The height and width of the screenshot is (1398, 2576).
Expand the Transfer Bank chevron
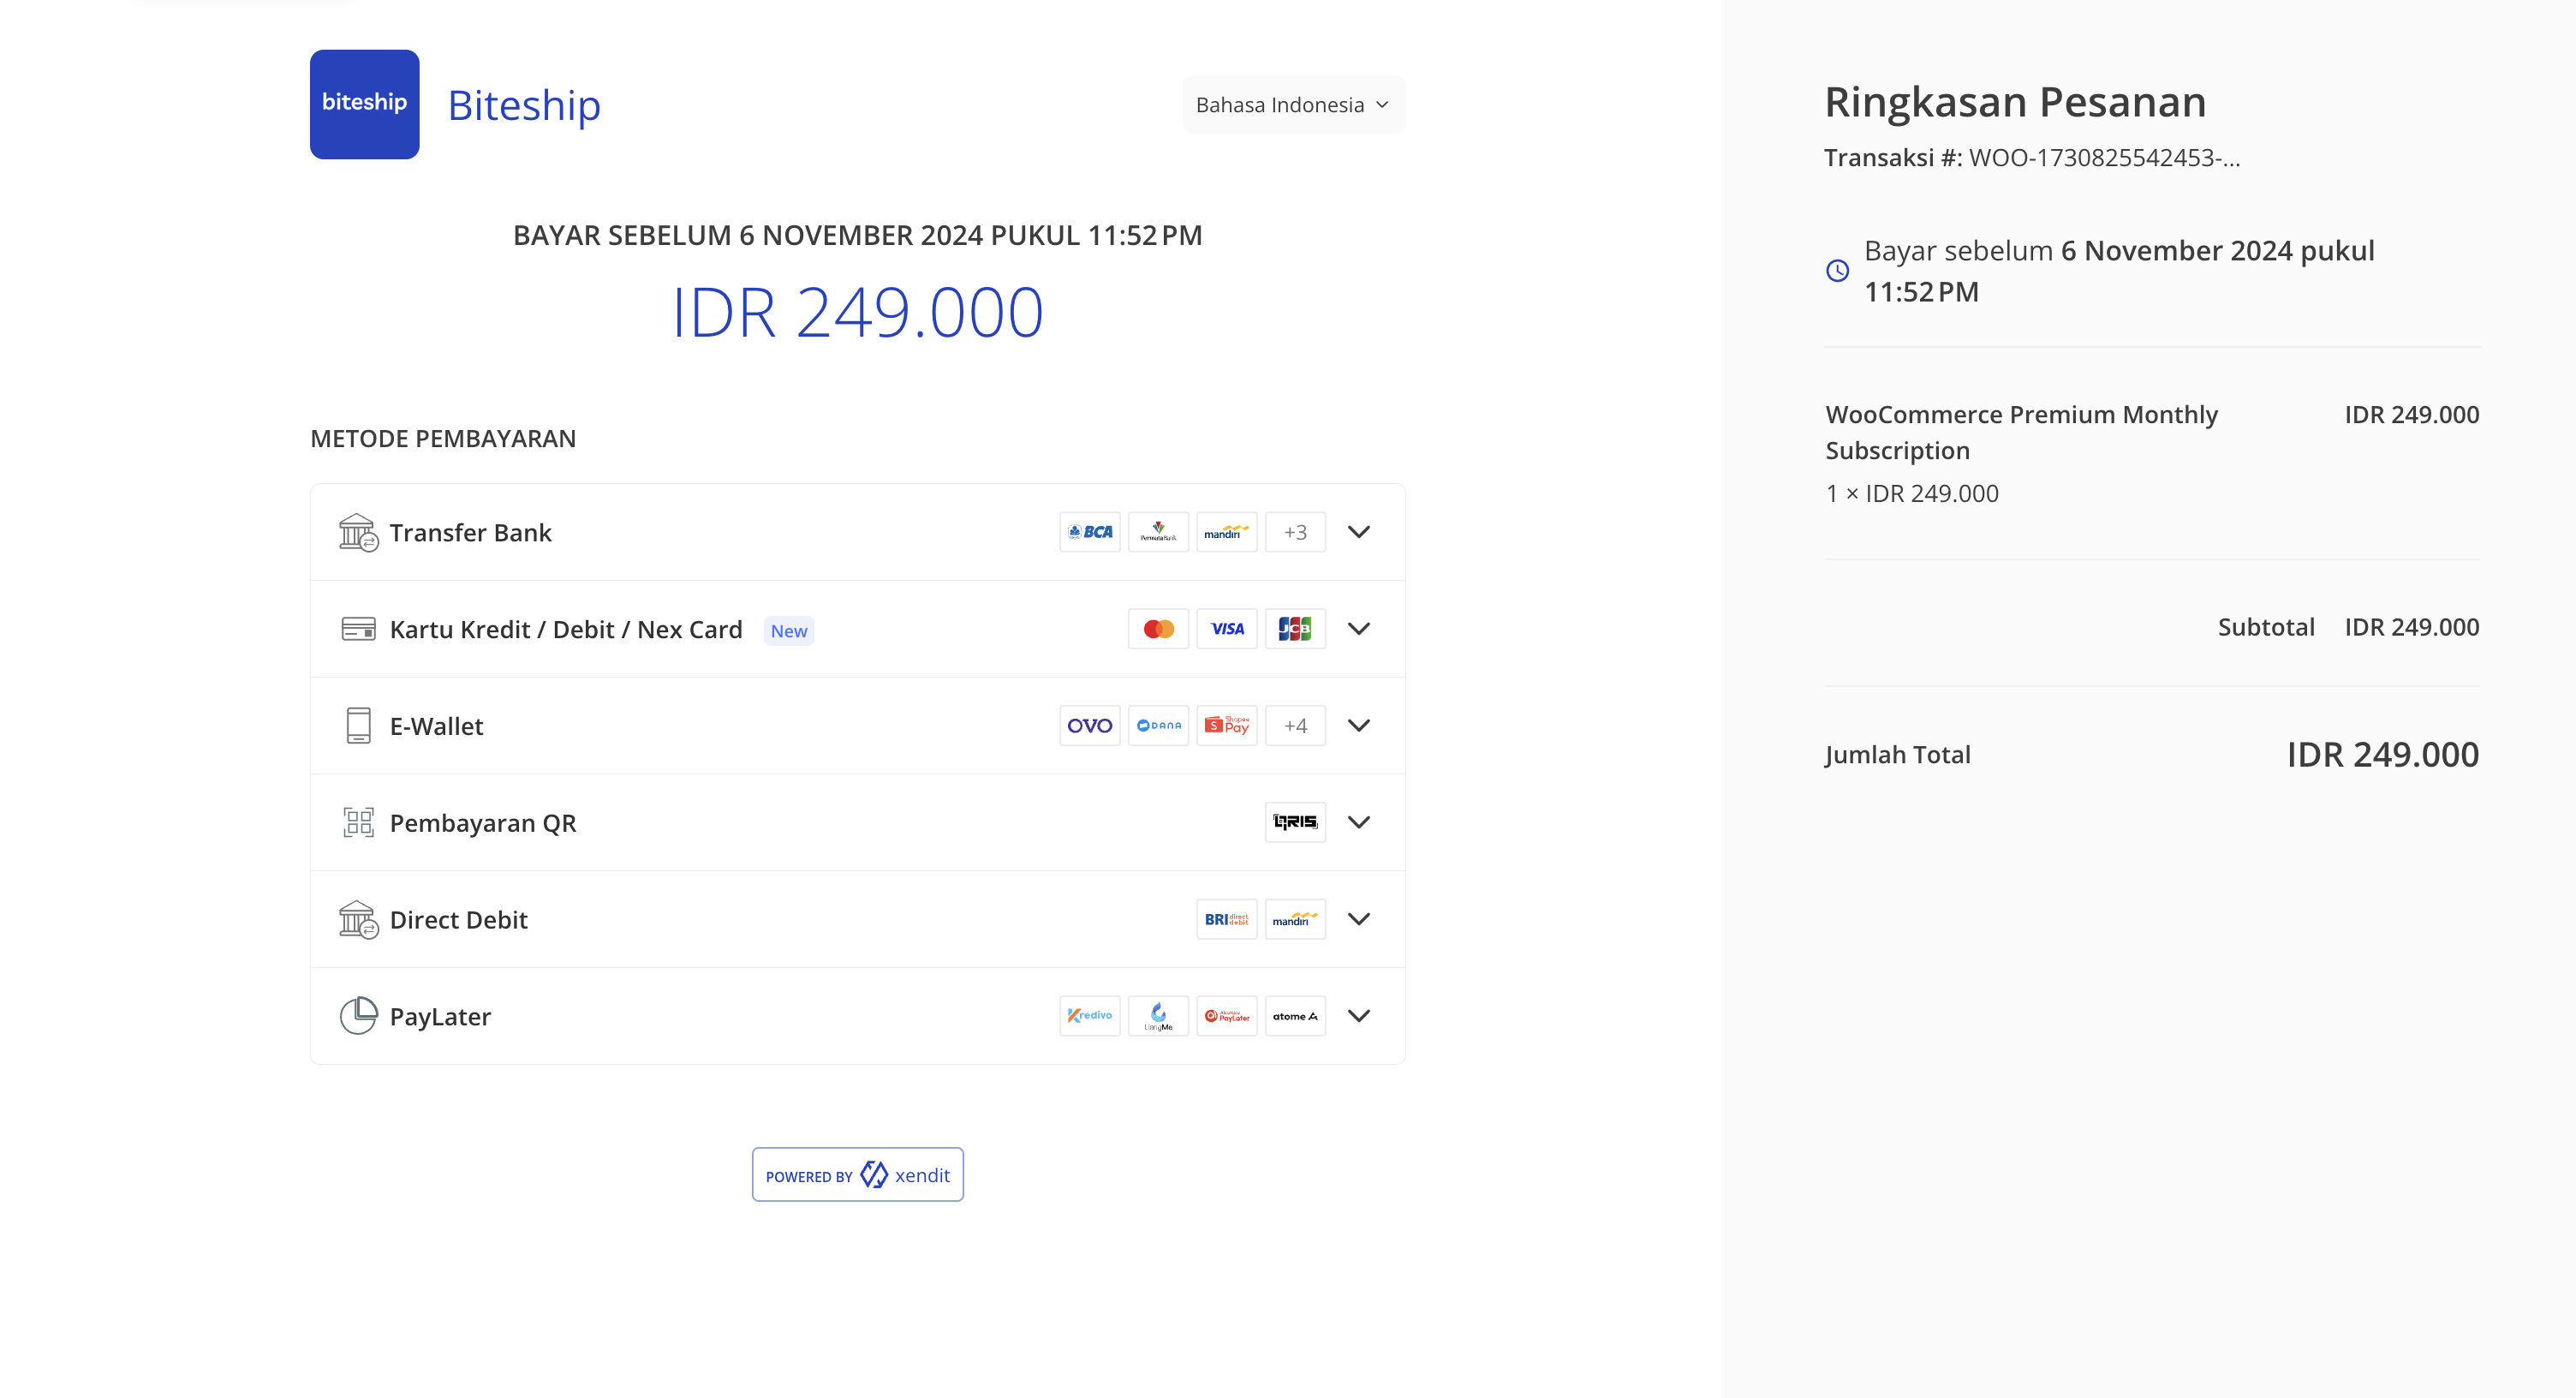(1358, 532)
